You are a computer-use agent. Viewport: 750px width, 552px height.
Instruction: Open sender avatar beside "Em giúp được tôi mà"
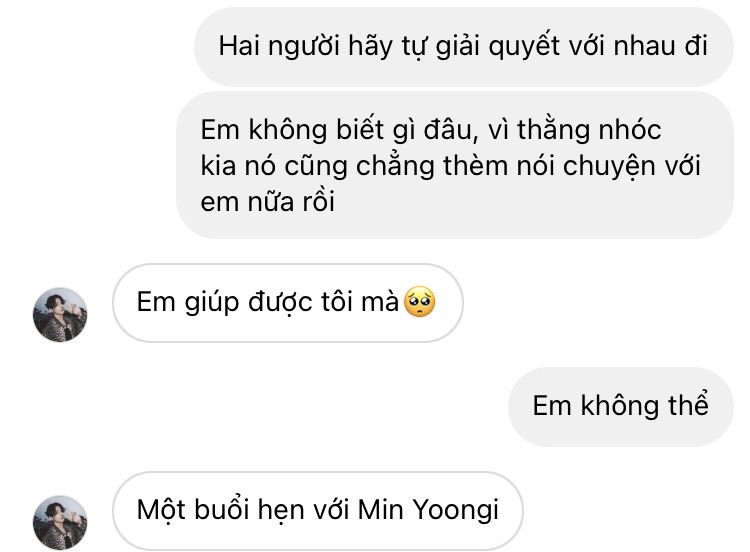coord(60,314)
